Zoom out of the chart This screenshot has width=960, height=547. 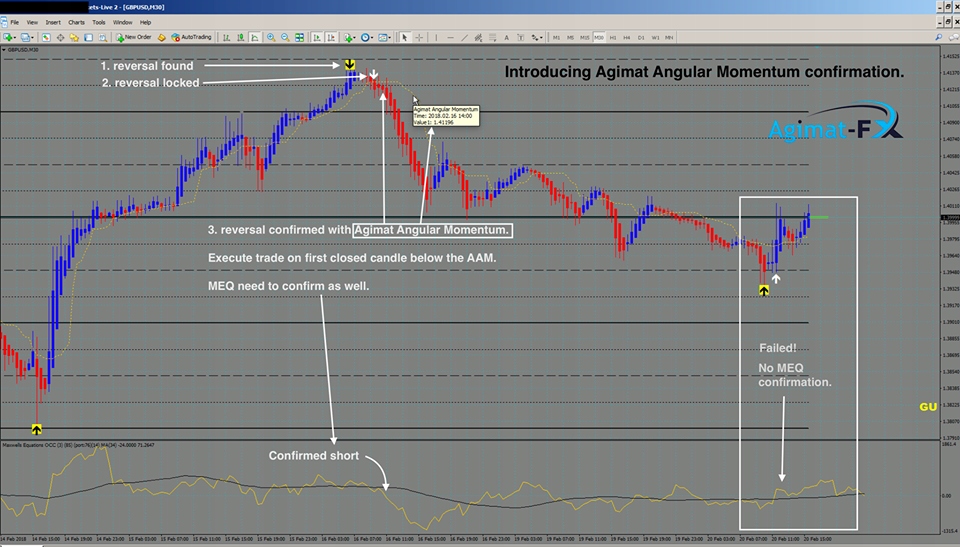[x=285, y=37]
